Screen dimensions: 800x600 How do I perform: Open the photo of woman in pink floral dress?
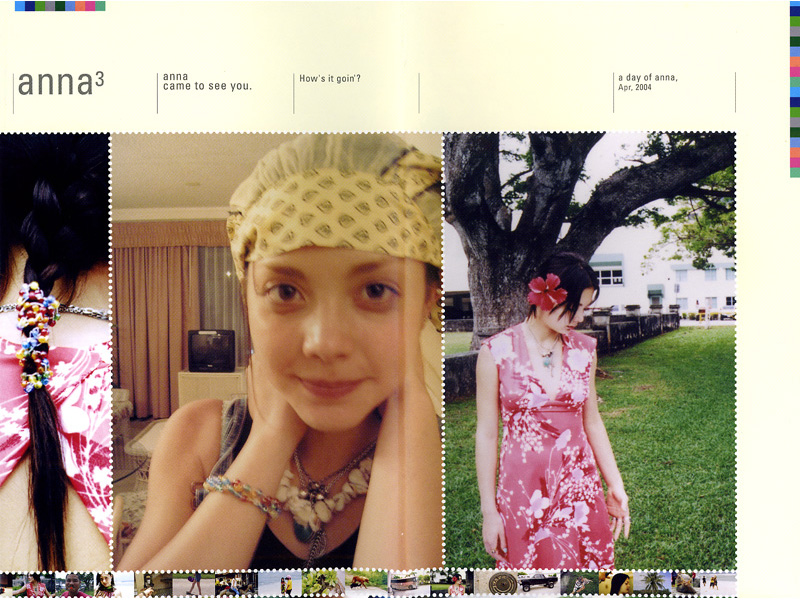coord(590,350)
